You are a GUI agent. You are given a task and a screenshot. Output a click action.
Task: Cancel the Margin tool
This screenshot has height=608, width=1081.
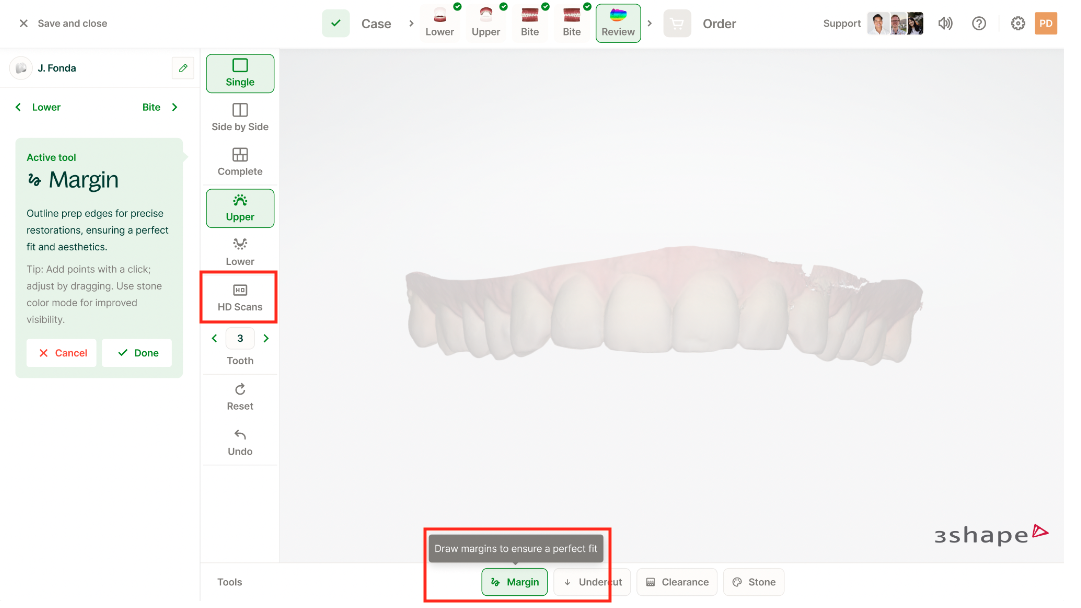tap(62, 353)
